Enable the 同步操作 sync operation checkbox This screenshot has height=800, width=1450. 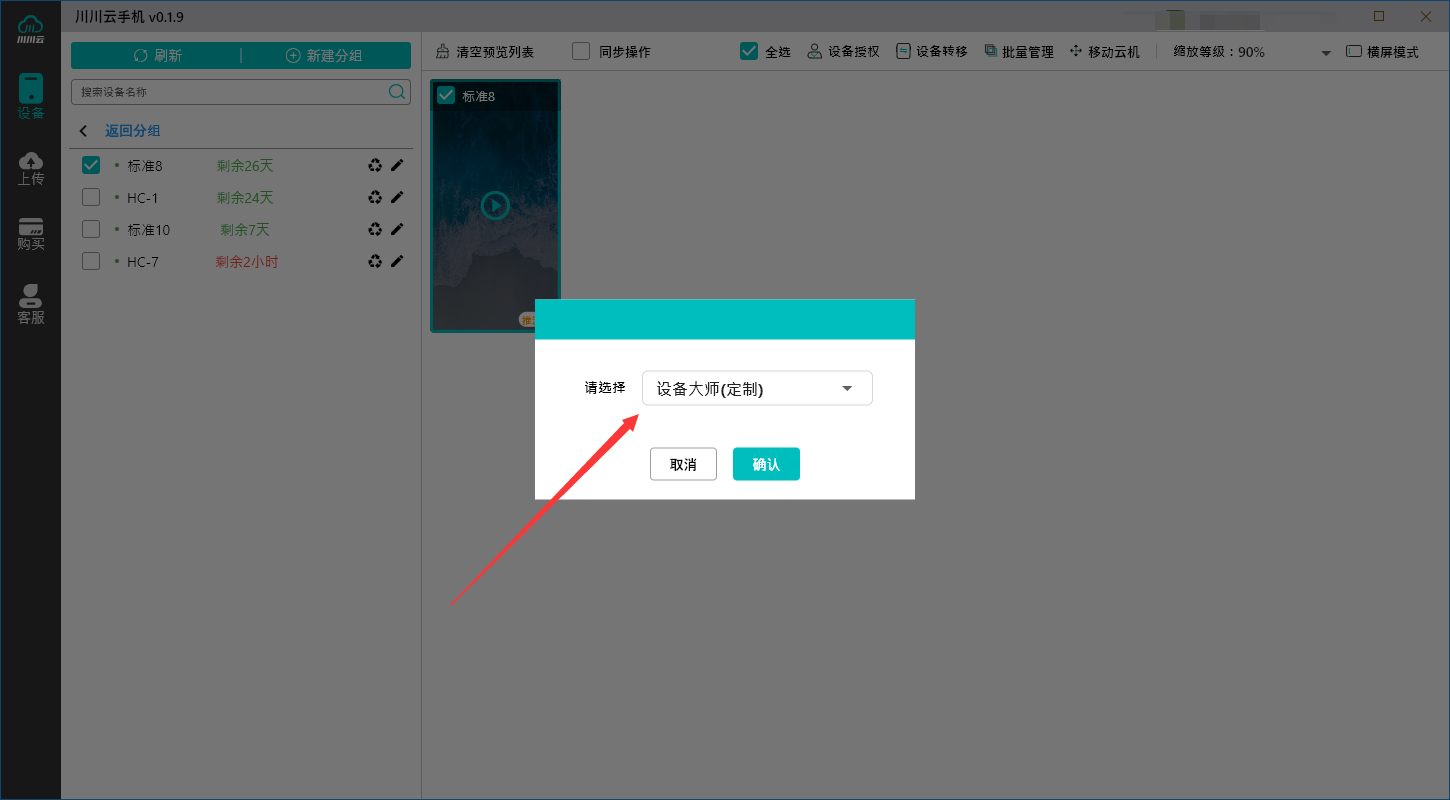tap(580, 51)
